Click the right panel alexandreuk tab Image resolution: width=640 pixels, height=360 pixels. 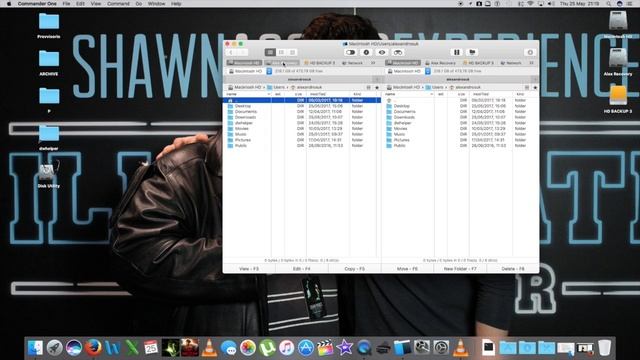click(458, 79)
